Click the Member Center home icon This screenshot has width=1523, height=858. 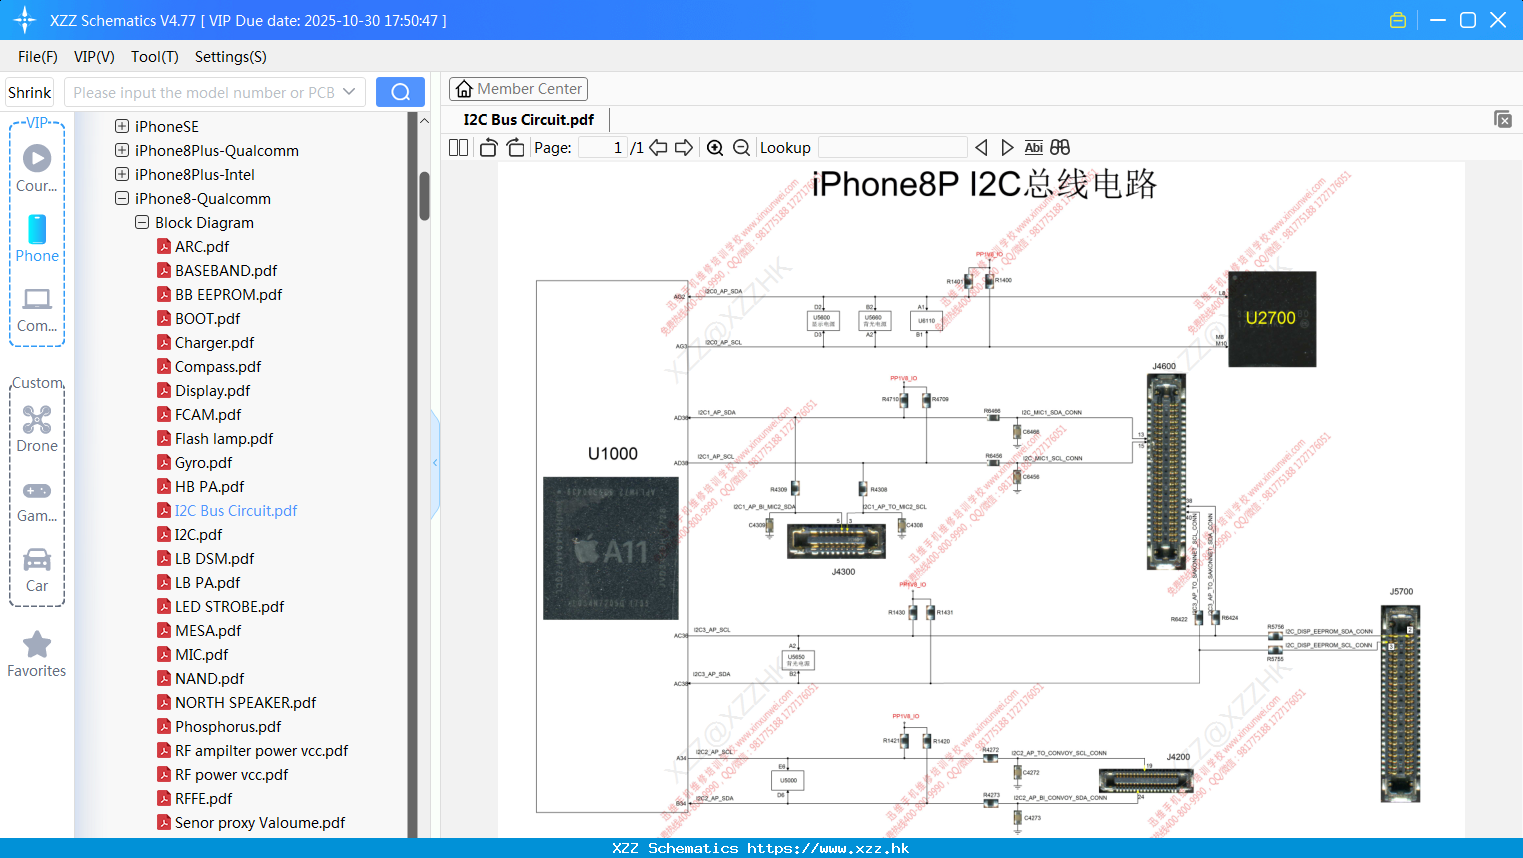coord(464,89)
